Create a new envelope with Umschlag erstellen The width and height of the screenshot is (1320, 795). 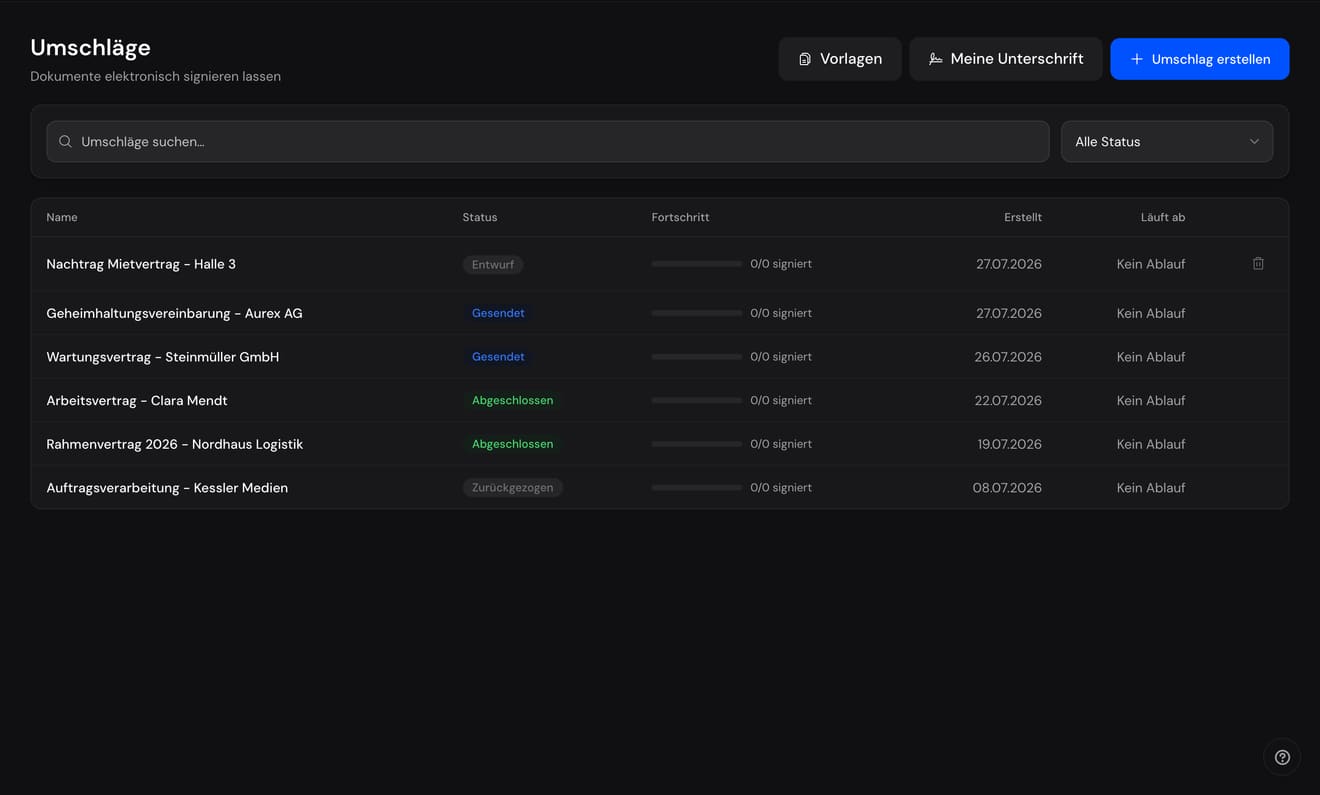point(1200,59)
